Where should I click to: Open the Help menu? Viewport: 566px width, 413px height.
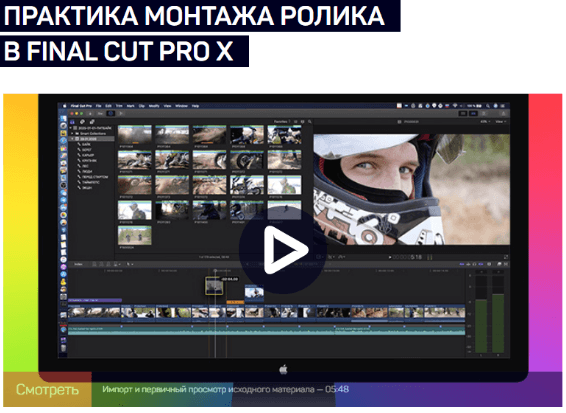point(195,106)
